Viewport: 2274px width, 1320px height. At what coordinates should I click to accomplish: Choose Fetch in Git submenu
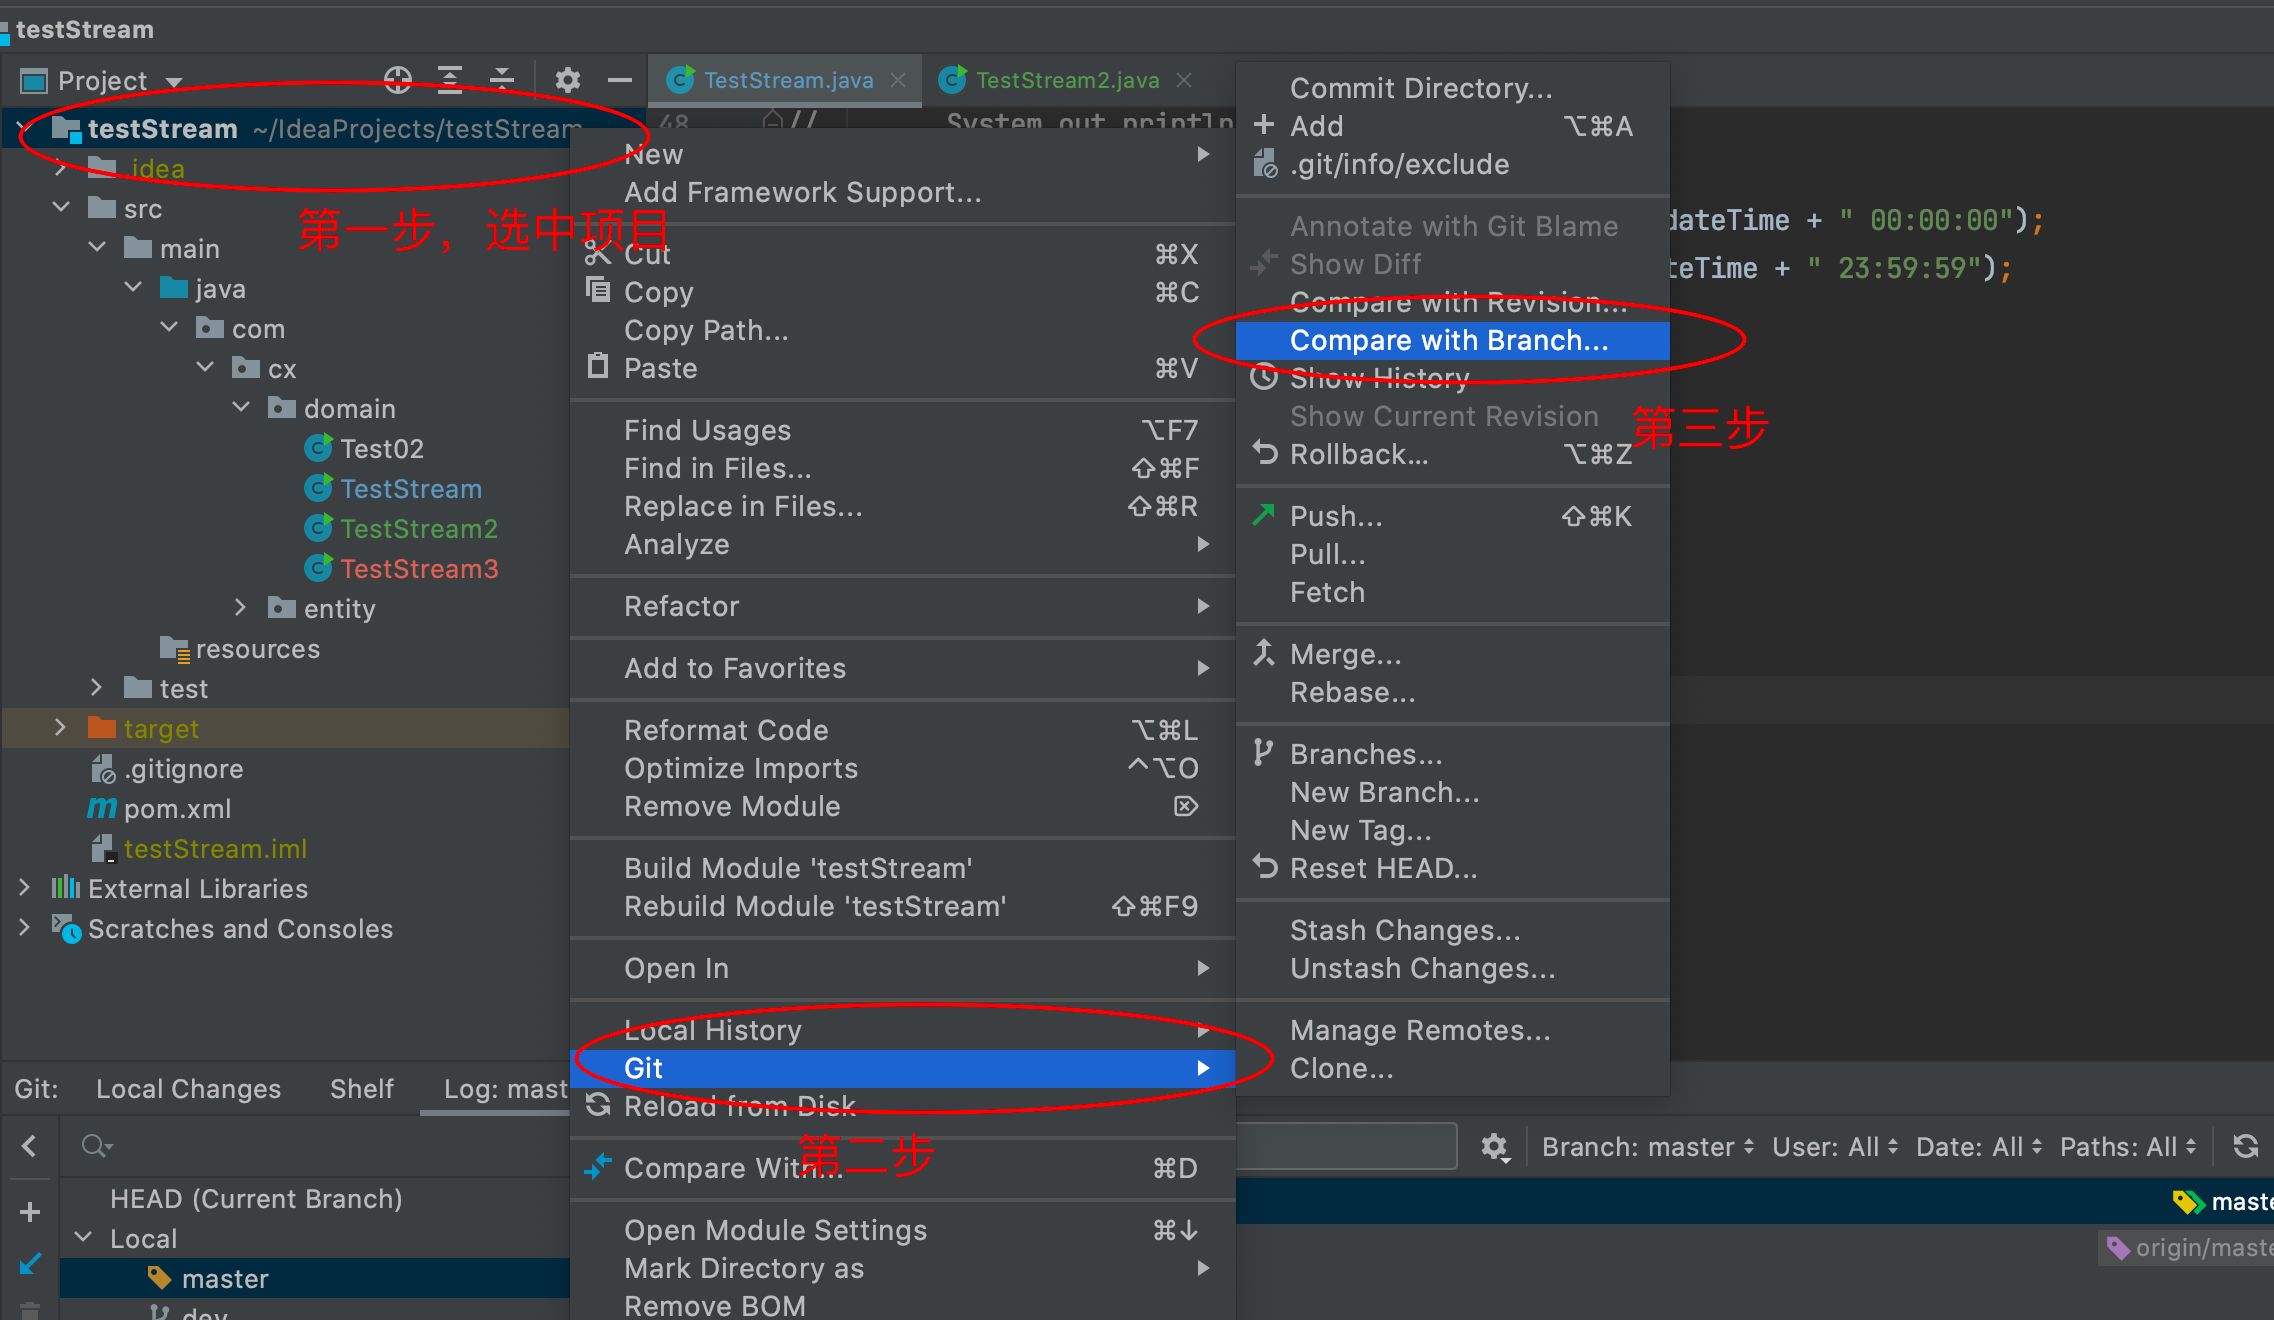(1452, 593)
